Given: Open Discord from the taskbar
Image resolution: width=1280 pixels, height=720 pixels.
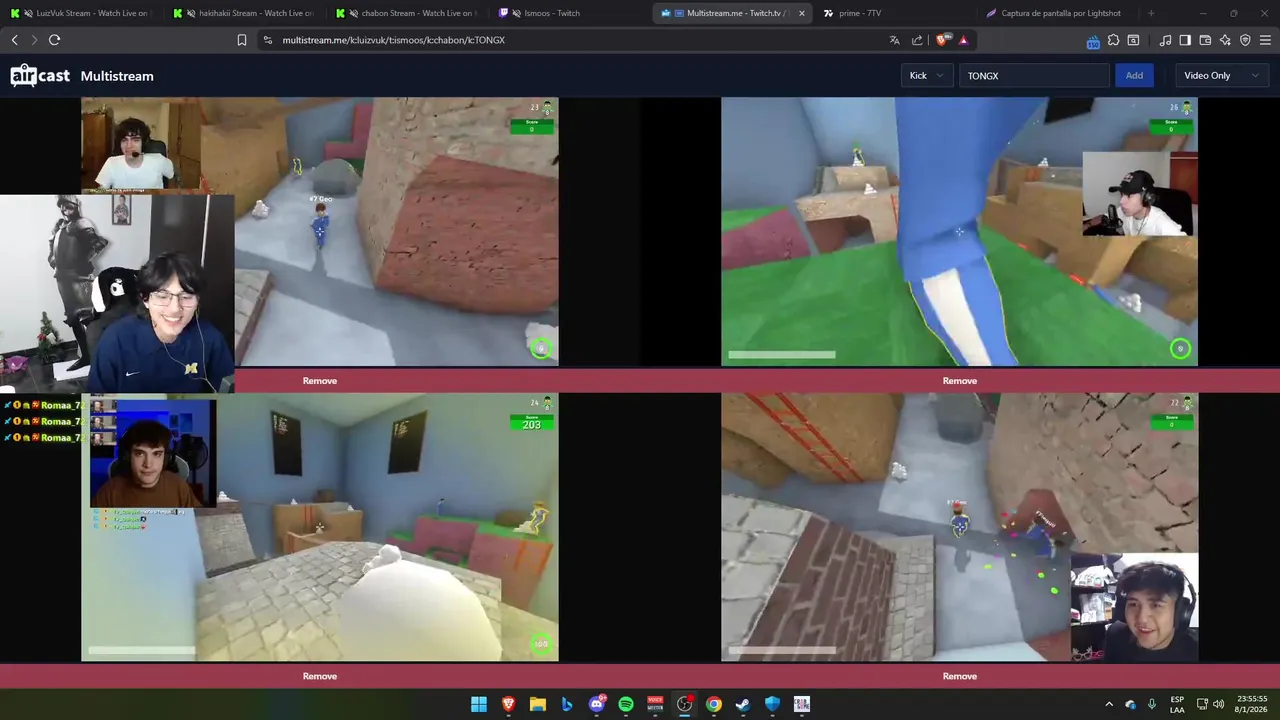Looking at the screenshot, I should (597, 704).
